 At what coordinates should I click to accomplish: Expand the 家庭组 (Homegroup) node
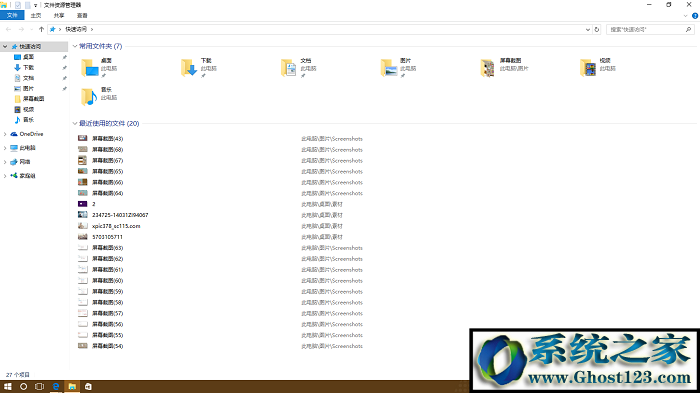coord(5,176)
